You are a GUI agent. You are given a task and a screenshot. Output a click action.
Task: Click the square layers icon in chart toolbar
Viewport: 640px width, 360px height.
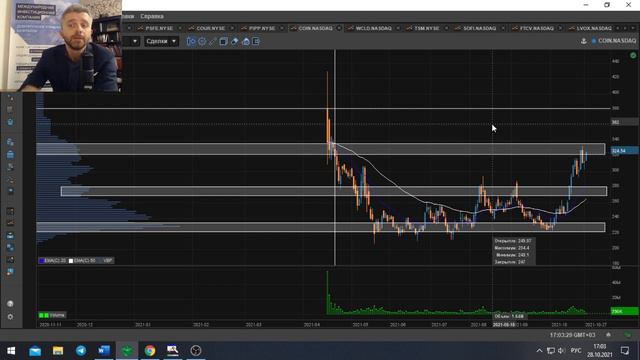click(223, 41)
